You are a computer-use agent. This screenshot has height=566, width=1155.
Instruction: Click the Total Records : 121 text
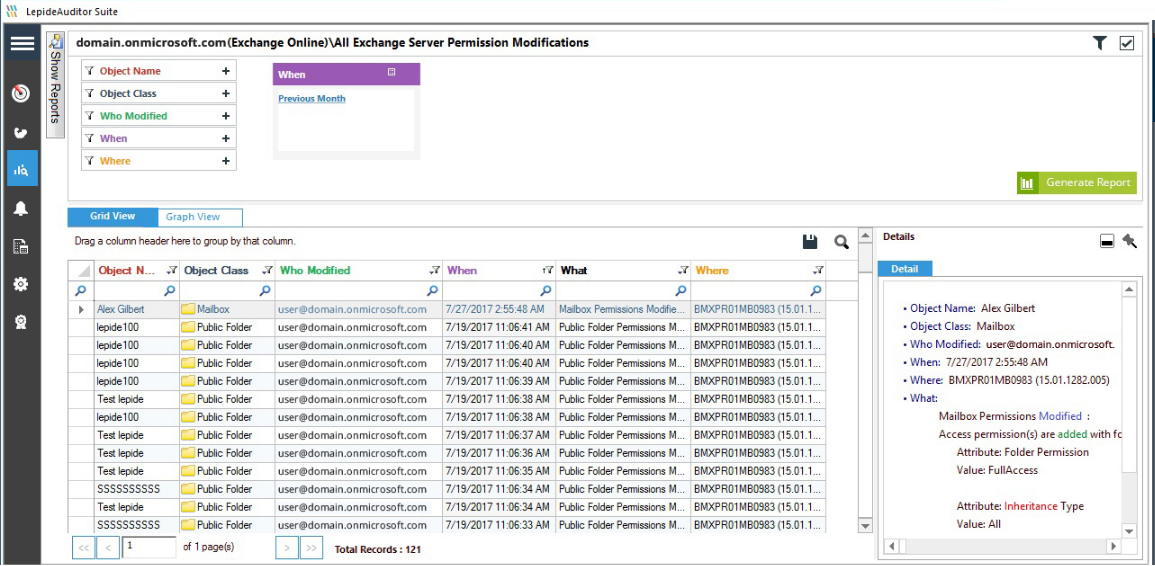coord(378,550)
